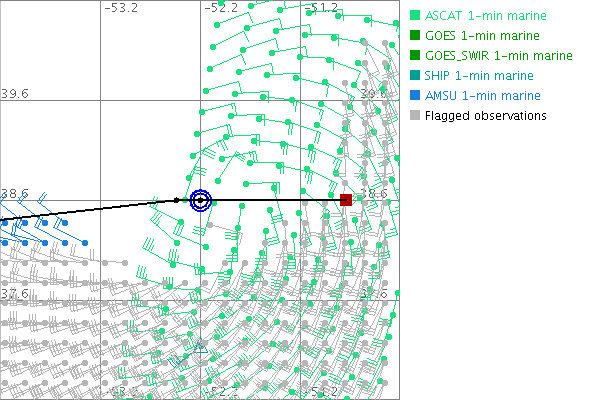The height and width of the screenshot is (400, 600).
Task: Click the ASCAT light green legend swatch
Action: 415,17
